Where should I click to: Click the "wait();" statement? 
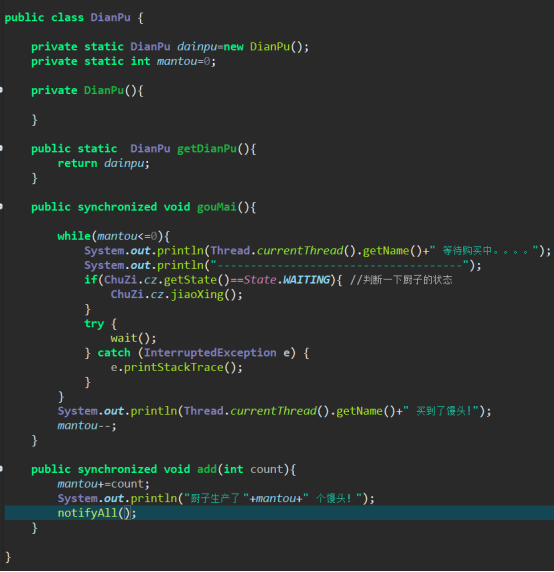point(133,338)
